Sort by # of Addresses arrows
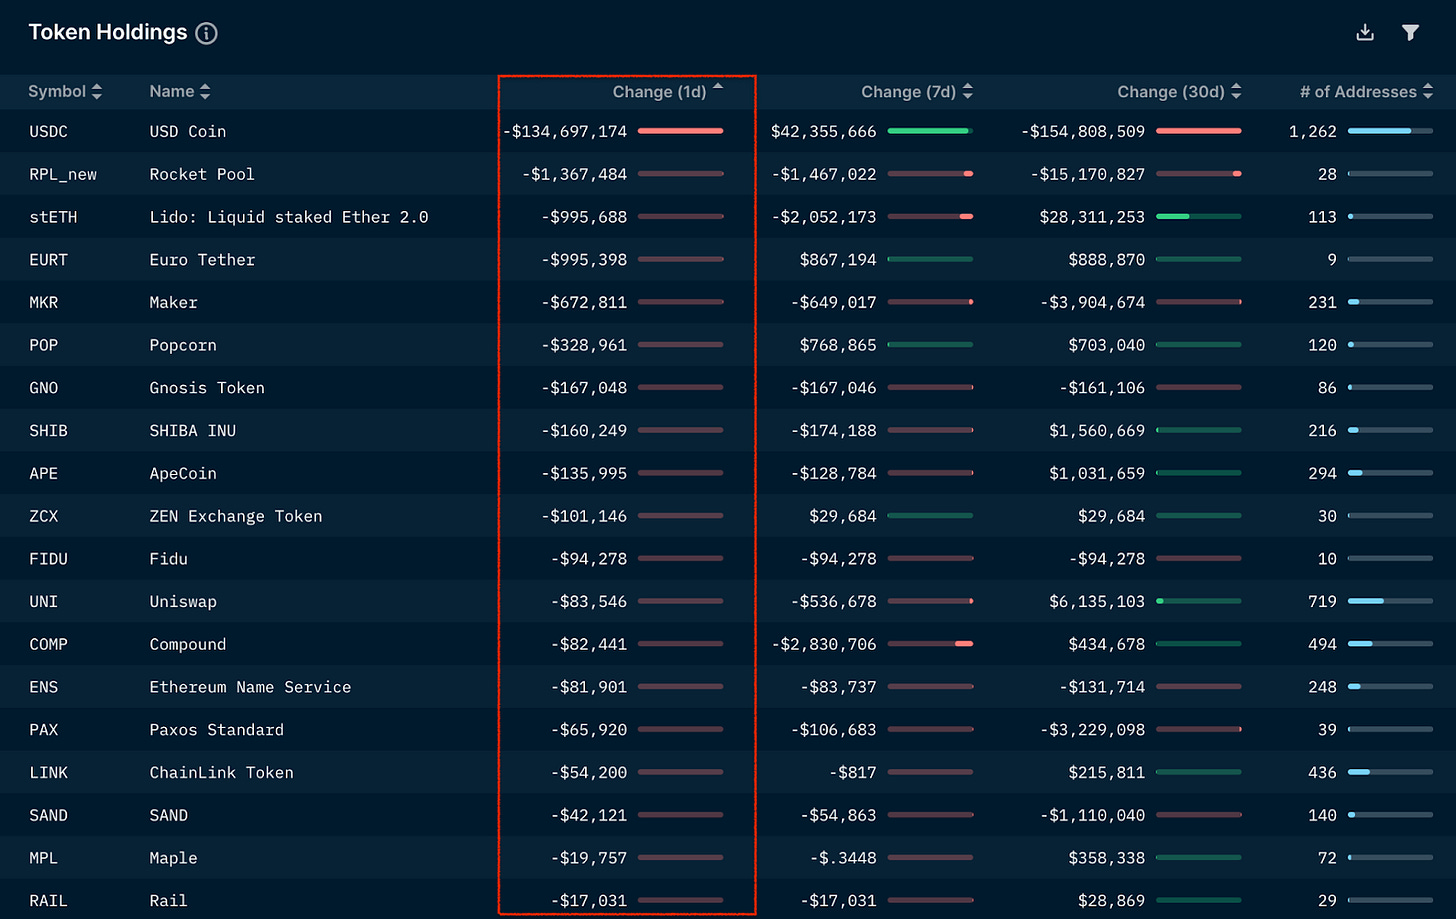1456x919 pixels. pos(1428,92)
